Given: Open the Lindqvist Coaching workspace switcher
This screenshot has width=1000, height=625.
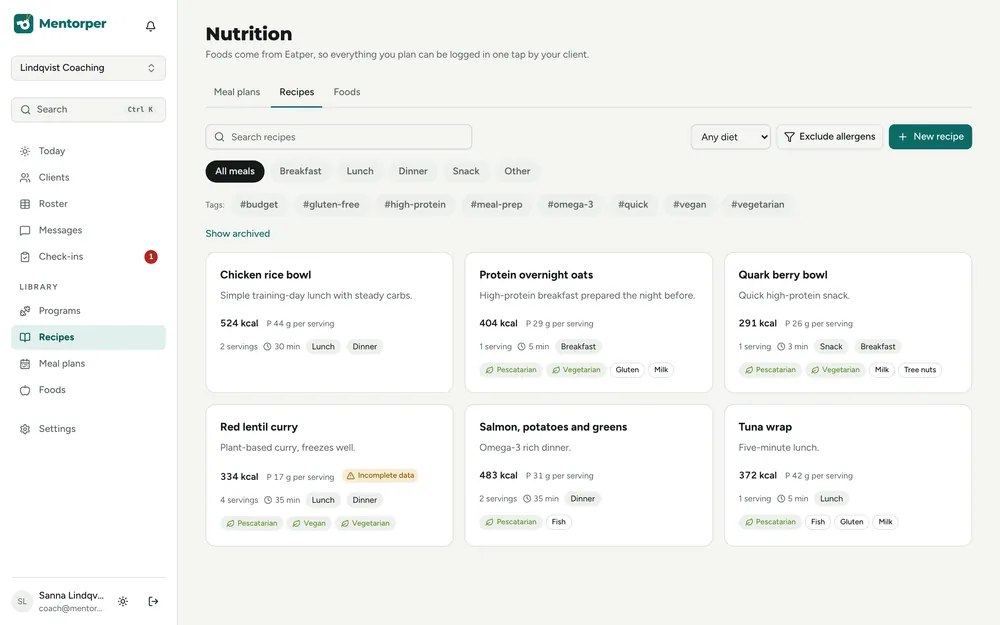Looking at the screenshot, I should tap(88, 68).
